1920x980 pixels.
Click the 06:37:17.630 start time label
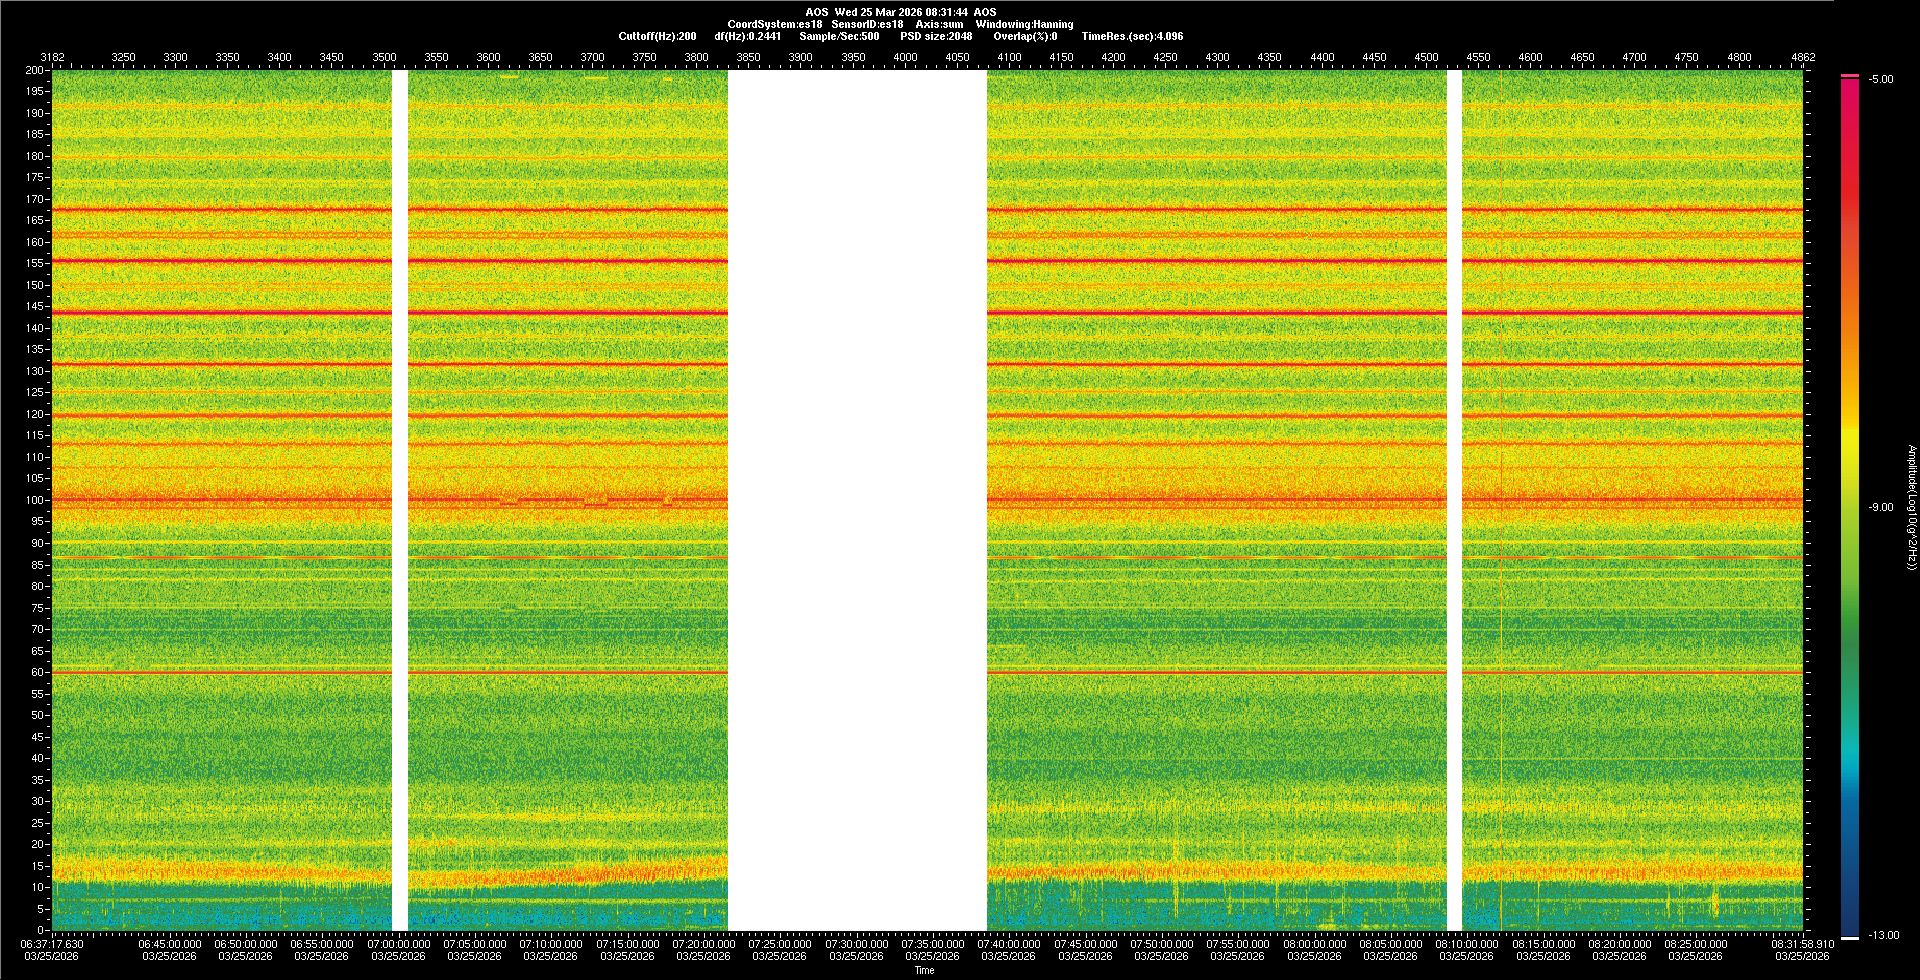click(52, 944)
